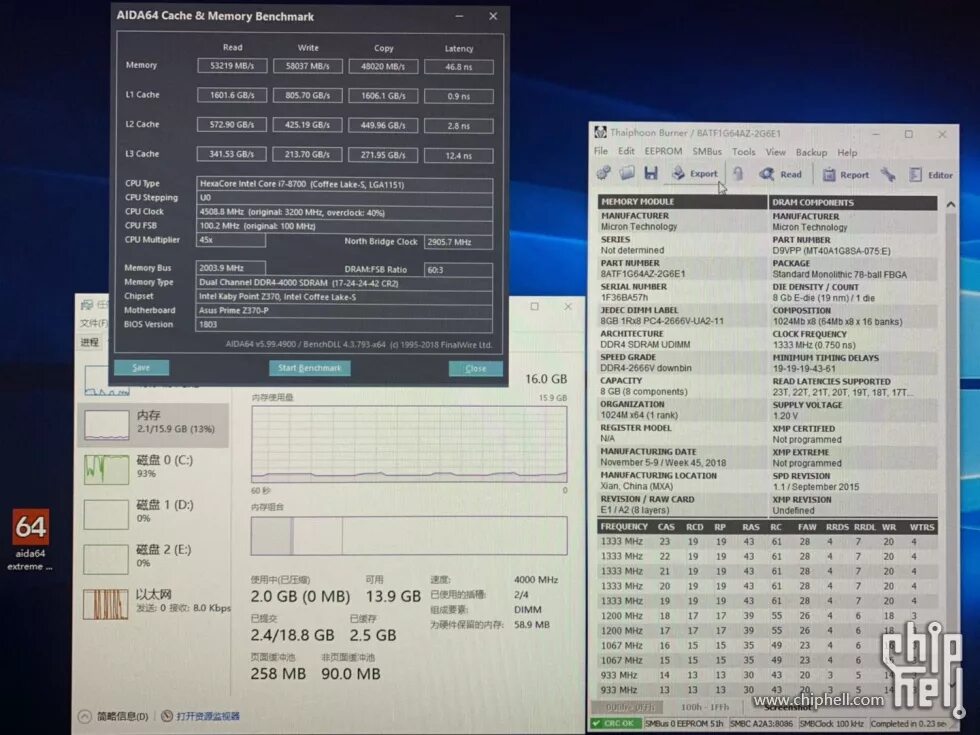Screen dimensions: 980x735
Task: Open the EEPROM menu
Action: pos(663,151)
